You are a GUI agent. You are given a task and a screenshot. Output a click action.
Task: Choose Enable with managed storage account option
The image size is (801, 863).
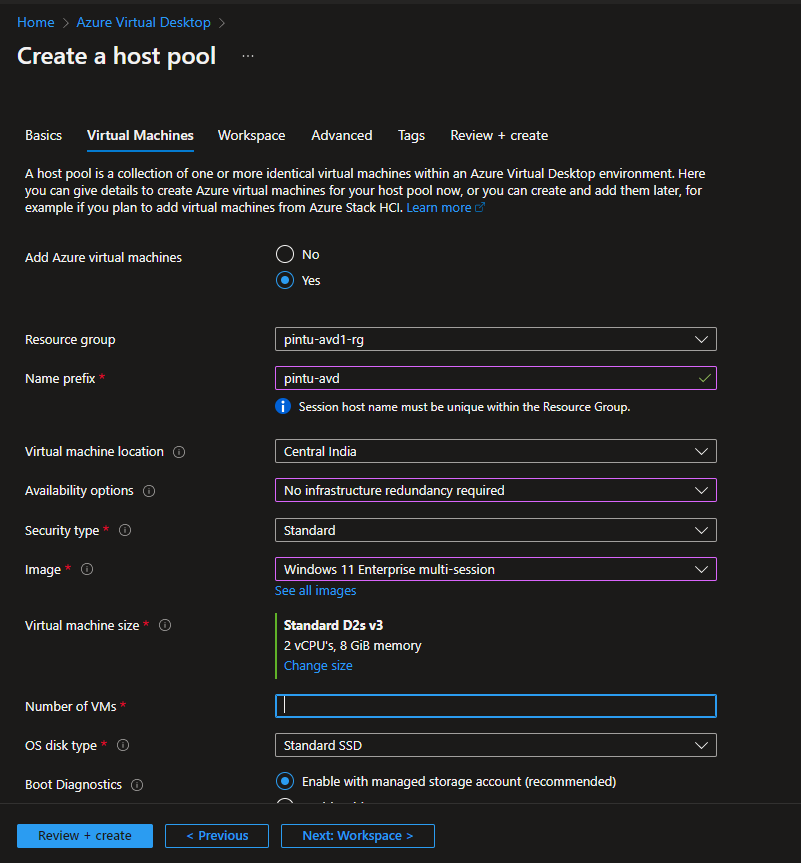pyautogui.click(x=285, y=781)
